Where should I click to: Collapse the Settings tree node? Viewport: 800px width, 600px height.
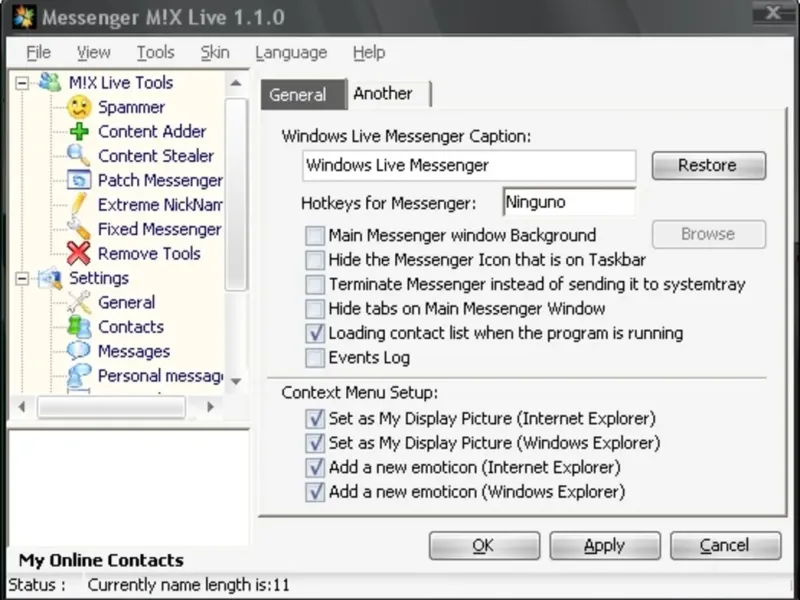pyautogui.click(x=22, y=278)
